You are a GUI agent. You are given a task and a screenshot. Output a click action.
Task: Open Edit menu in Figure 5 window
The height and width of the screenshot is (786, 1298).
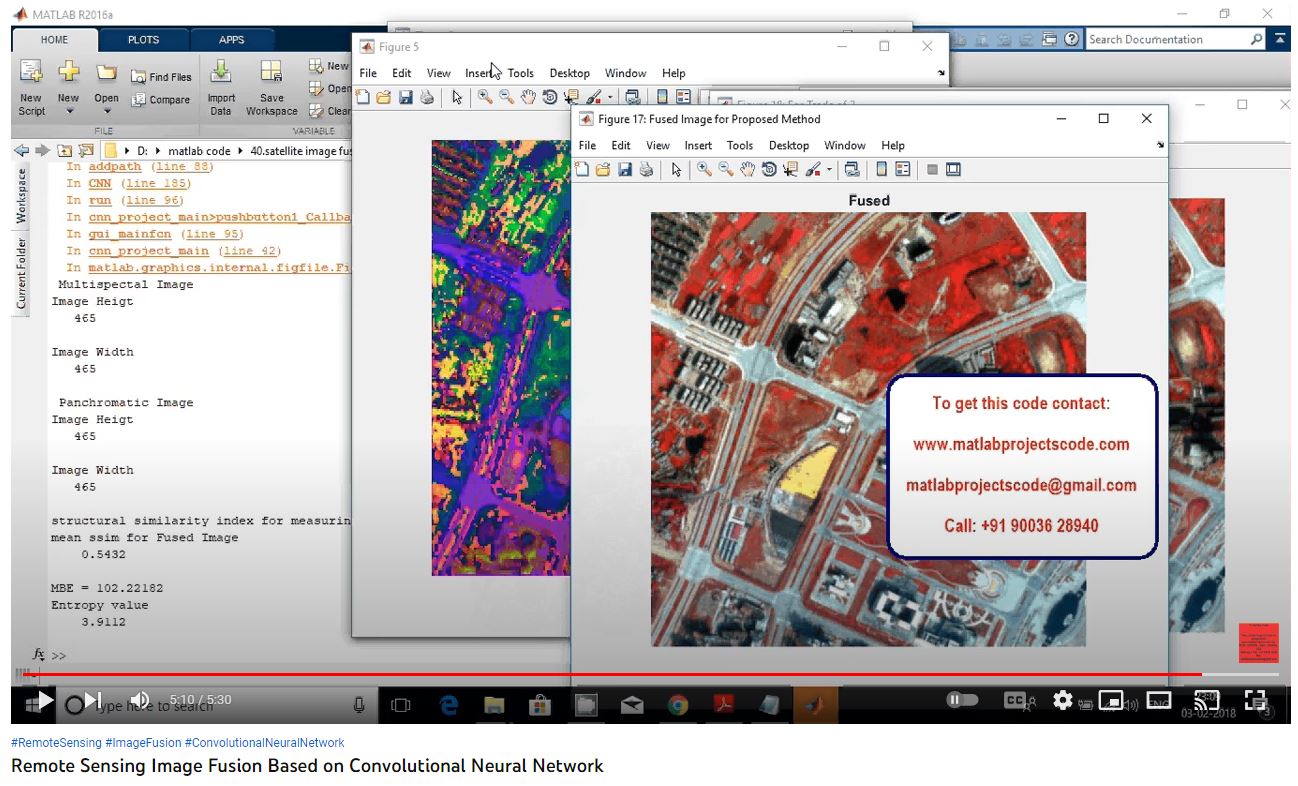click(x=402, y=73)
